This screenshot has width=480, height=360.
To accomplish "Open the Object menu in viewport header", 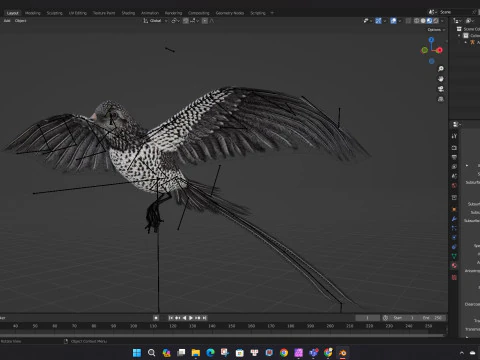I will click(20, 21).
